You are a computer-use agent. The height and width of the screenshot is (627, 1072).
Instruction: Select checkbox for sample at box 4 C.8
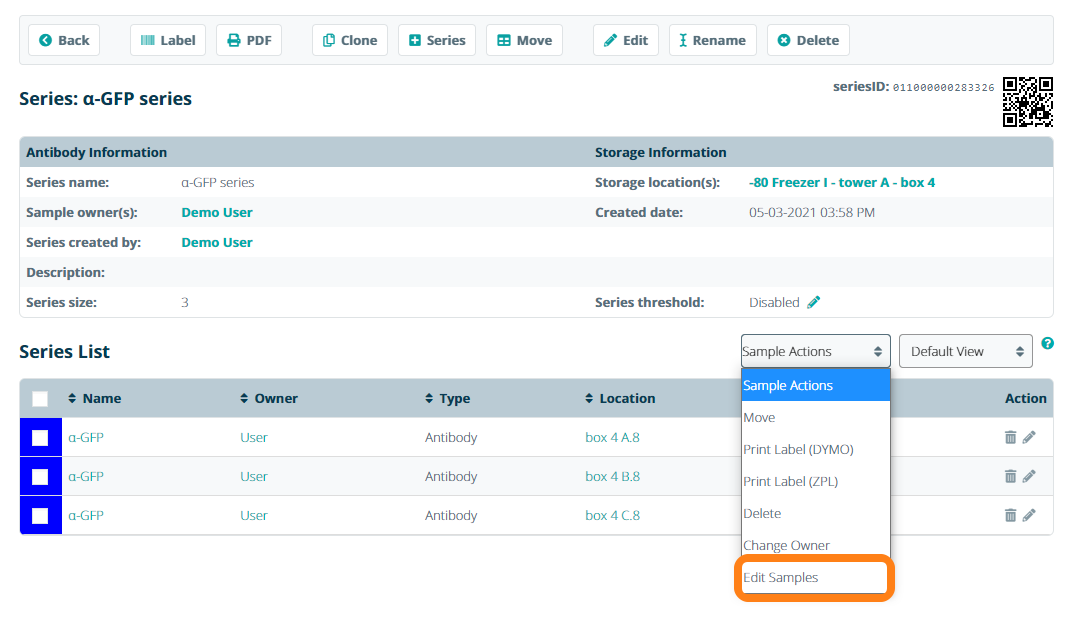(x=40, y=515)
